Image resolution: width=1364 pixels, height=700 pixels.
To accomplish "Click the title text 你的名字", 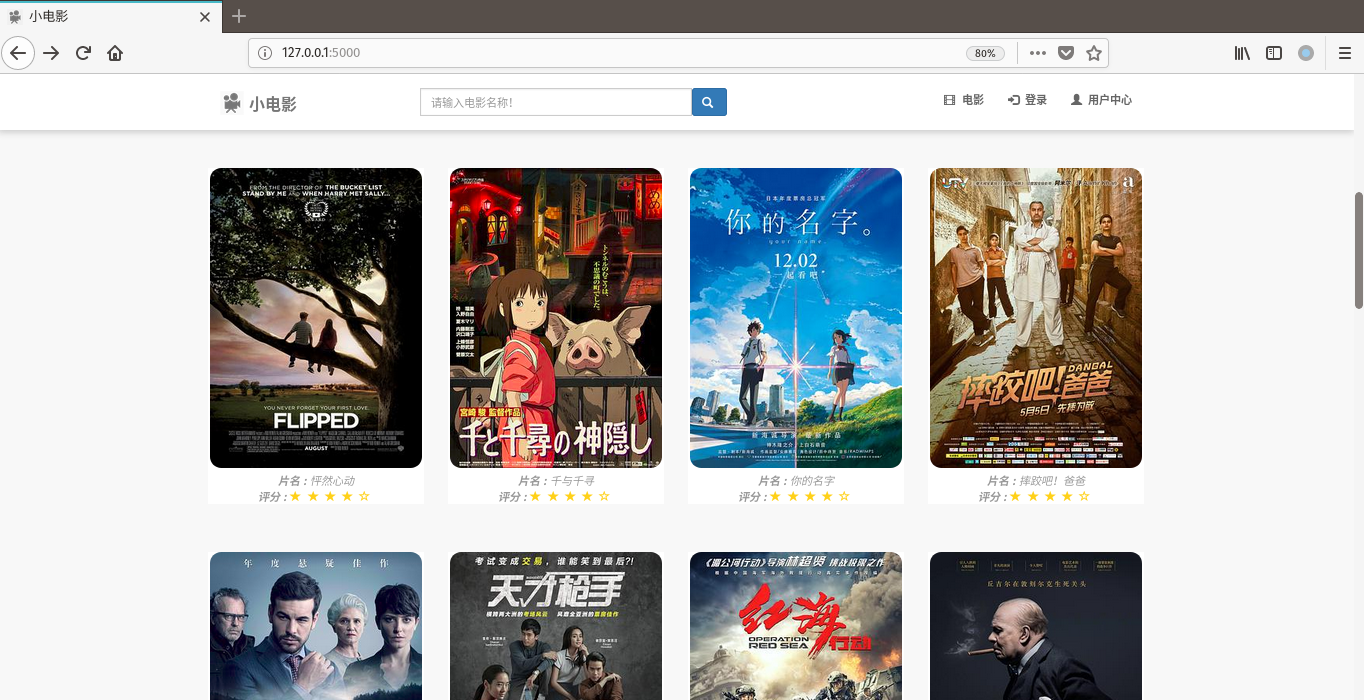I will (x=812, y=481).
